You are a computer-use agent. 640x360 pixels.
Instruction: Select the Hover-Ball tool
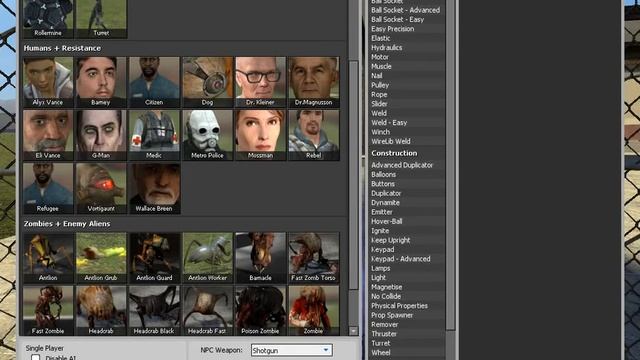387,222
